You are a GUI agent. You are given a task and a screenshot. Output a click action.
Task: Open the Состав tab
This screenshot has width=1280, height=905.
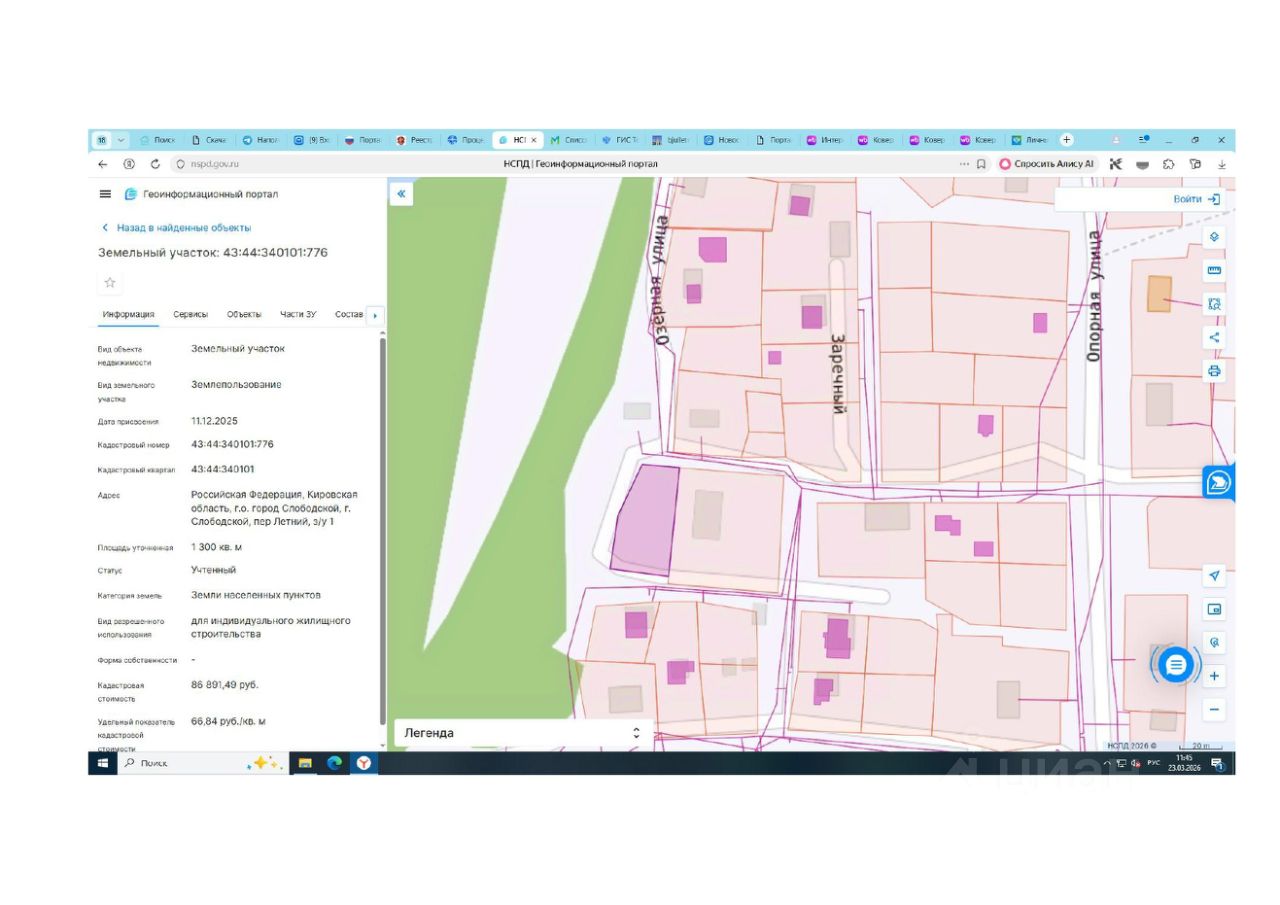(349, 314)
